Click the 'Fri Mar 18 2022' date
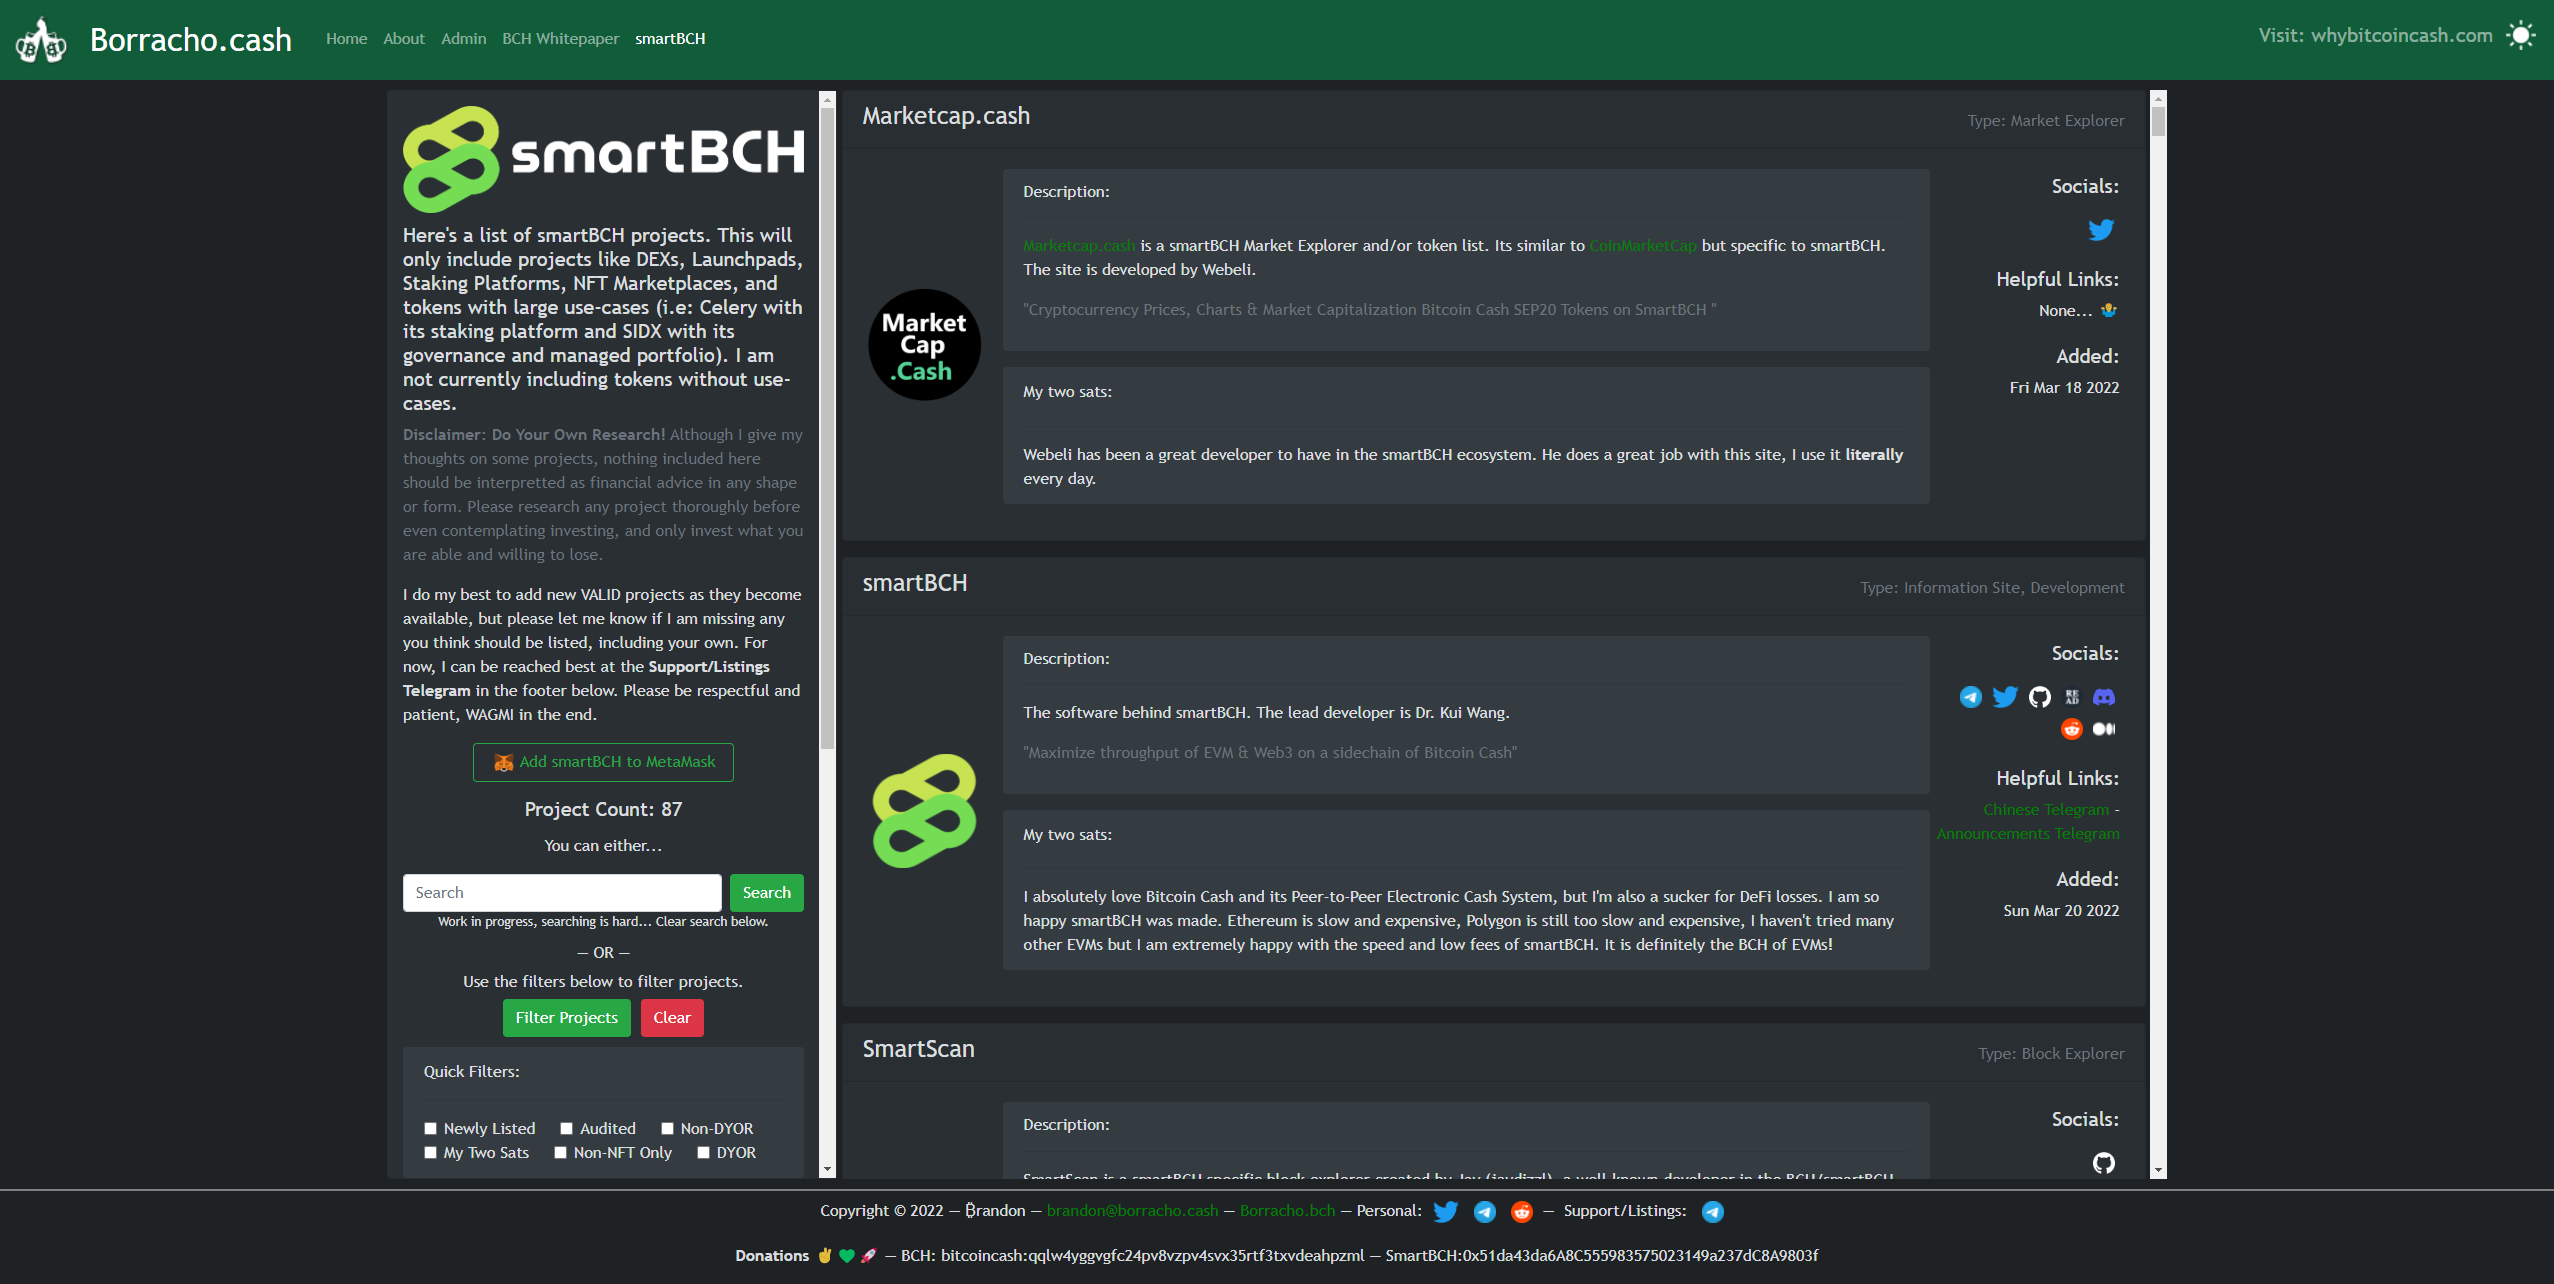 point(2064,388)
